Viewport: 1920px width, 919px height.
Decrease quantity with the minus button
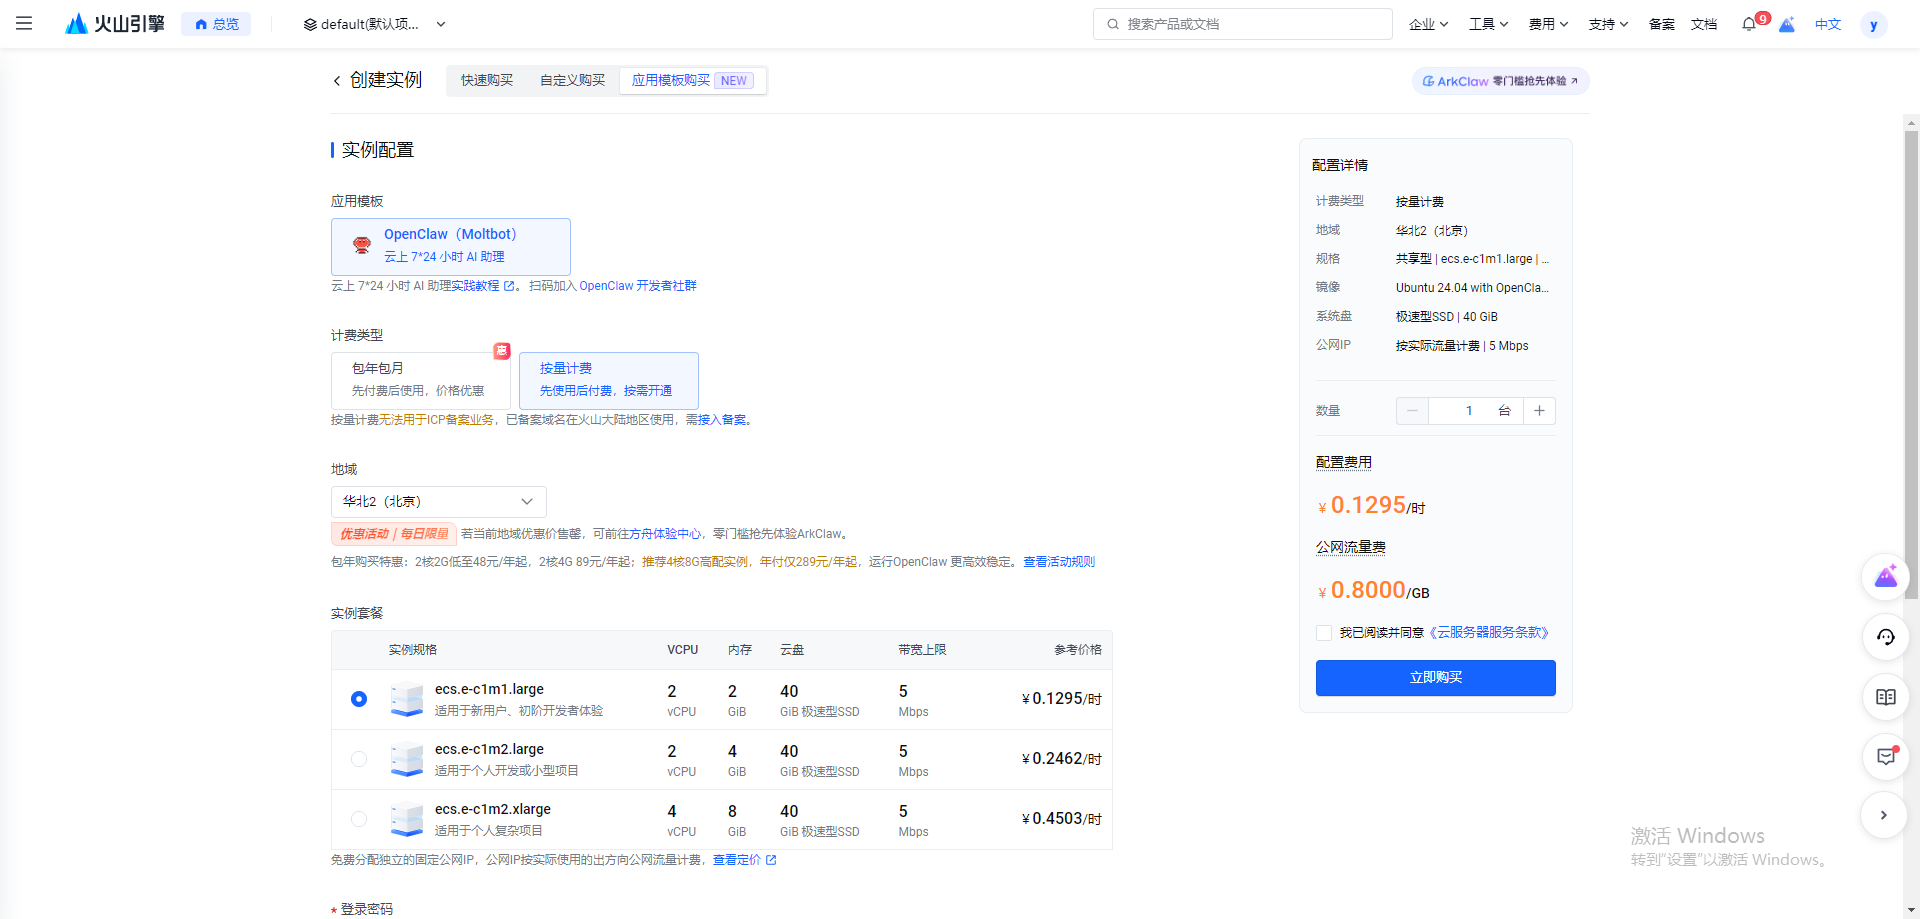tap(1412, 411)
